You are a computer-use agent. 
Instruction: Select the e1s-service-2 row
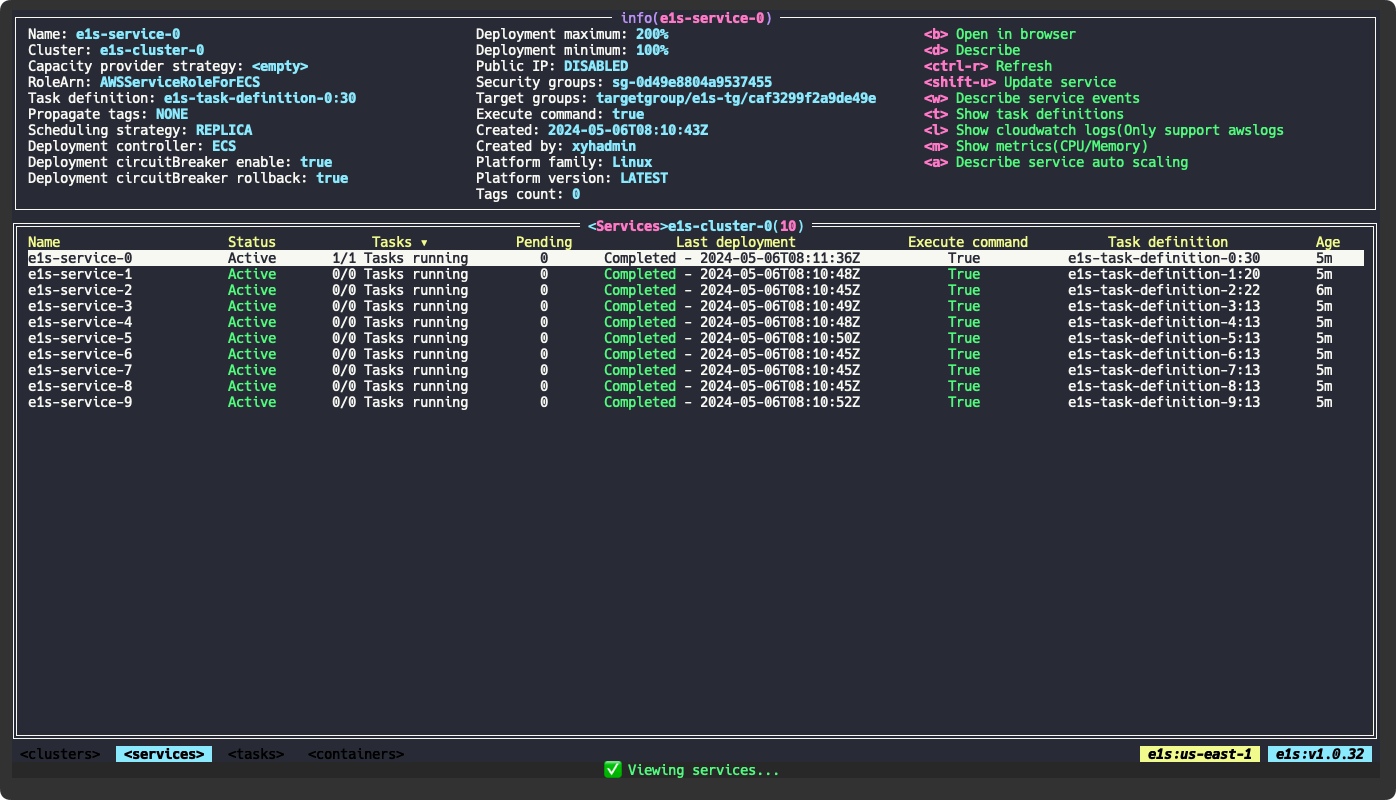696,290
